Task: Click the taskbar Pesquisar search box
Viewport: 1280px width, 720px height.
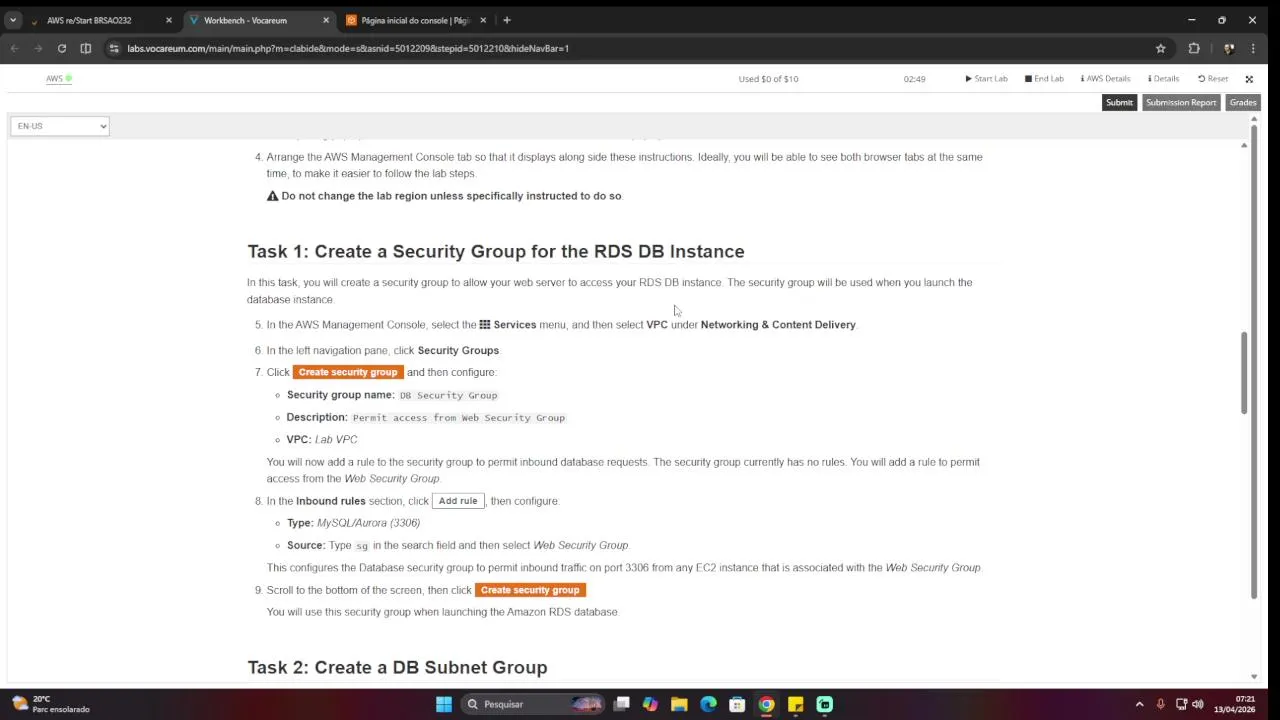Action: tap(534, 704)
